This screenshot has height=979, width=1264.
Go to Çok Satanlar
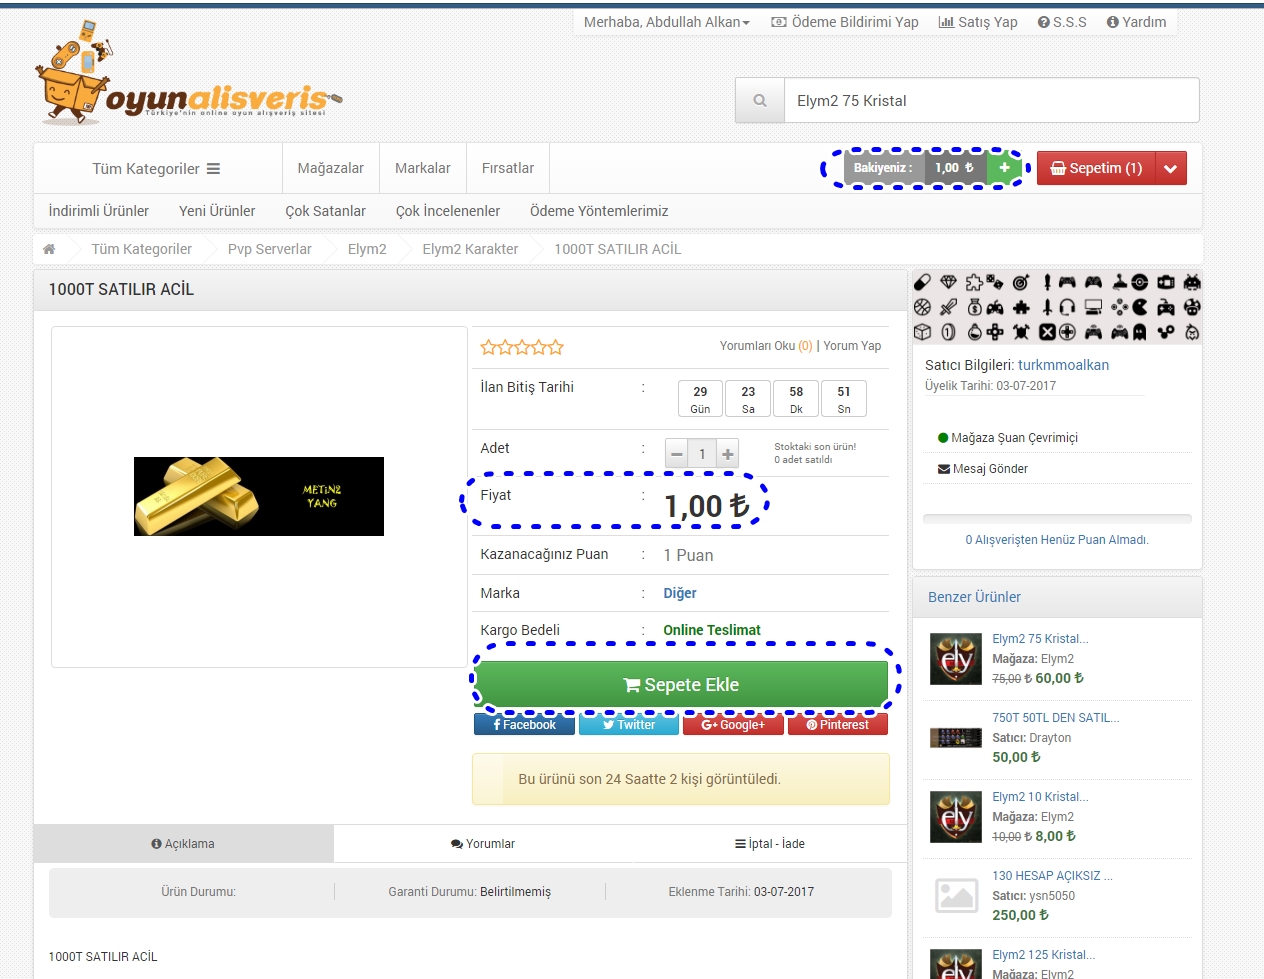[x=326, y=211]
